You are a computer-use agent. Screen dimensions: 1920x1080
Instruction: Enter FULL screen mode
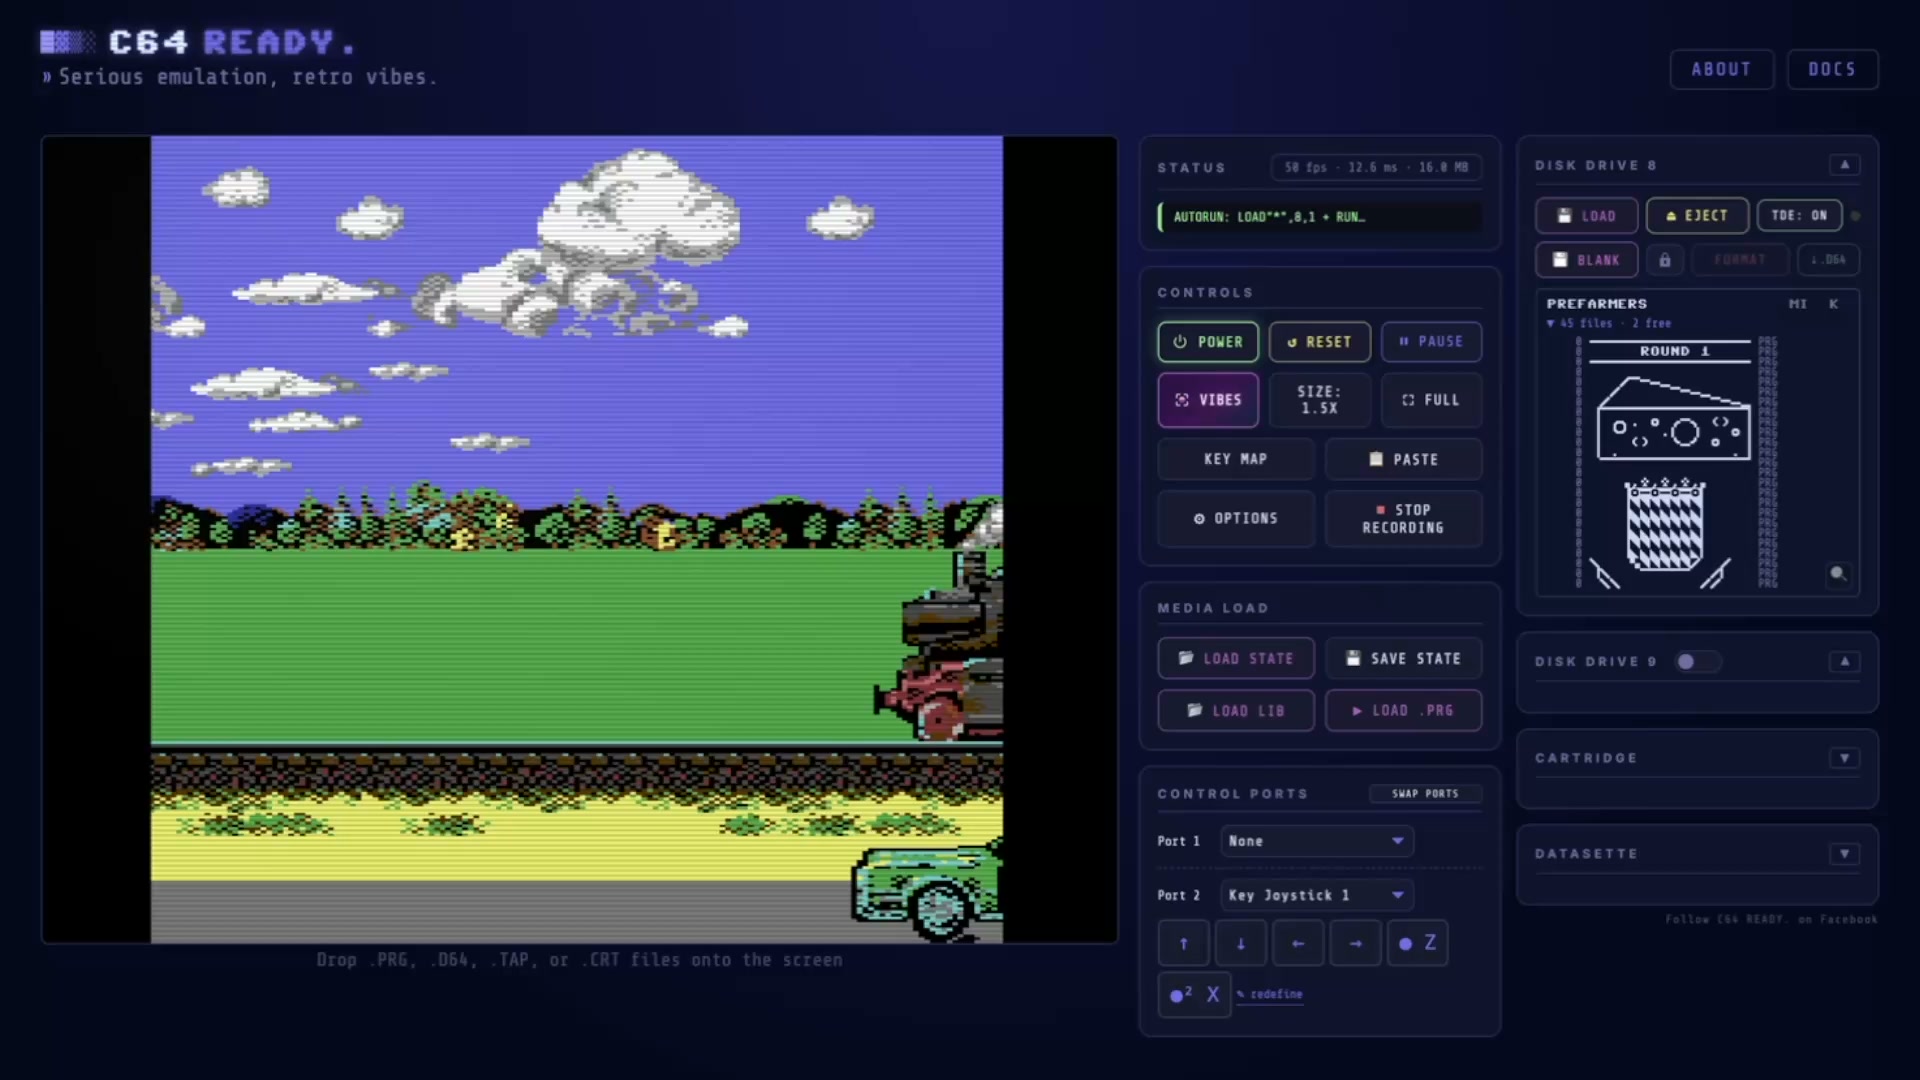(x=1431, y=400)
